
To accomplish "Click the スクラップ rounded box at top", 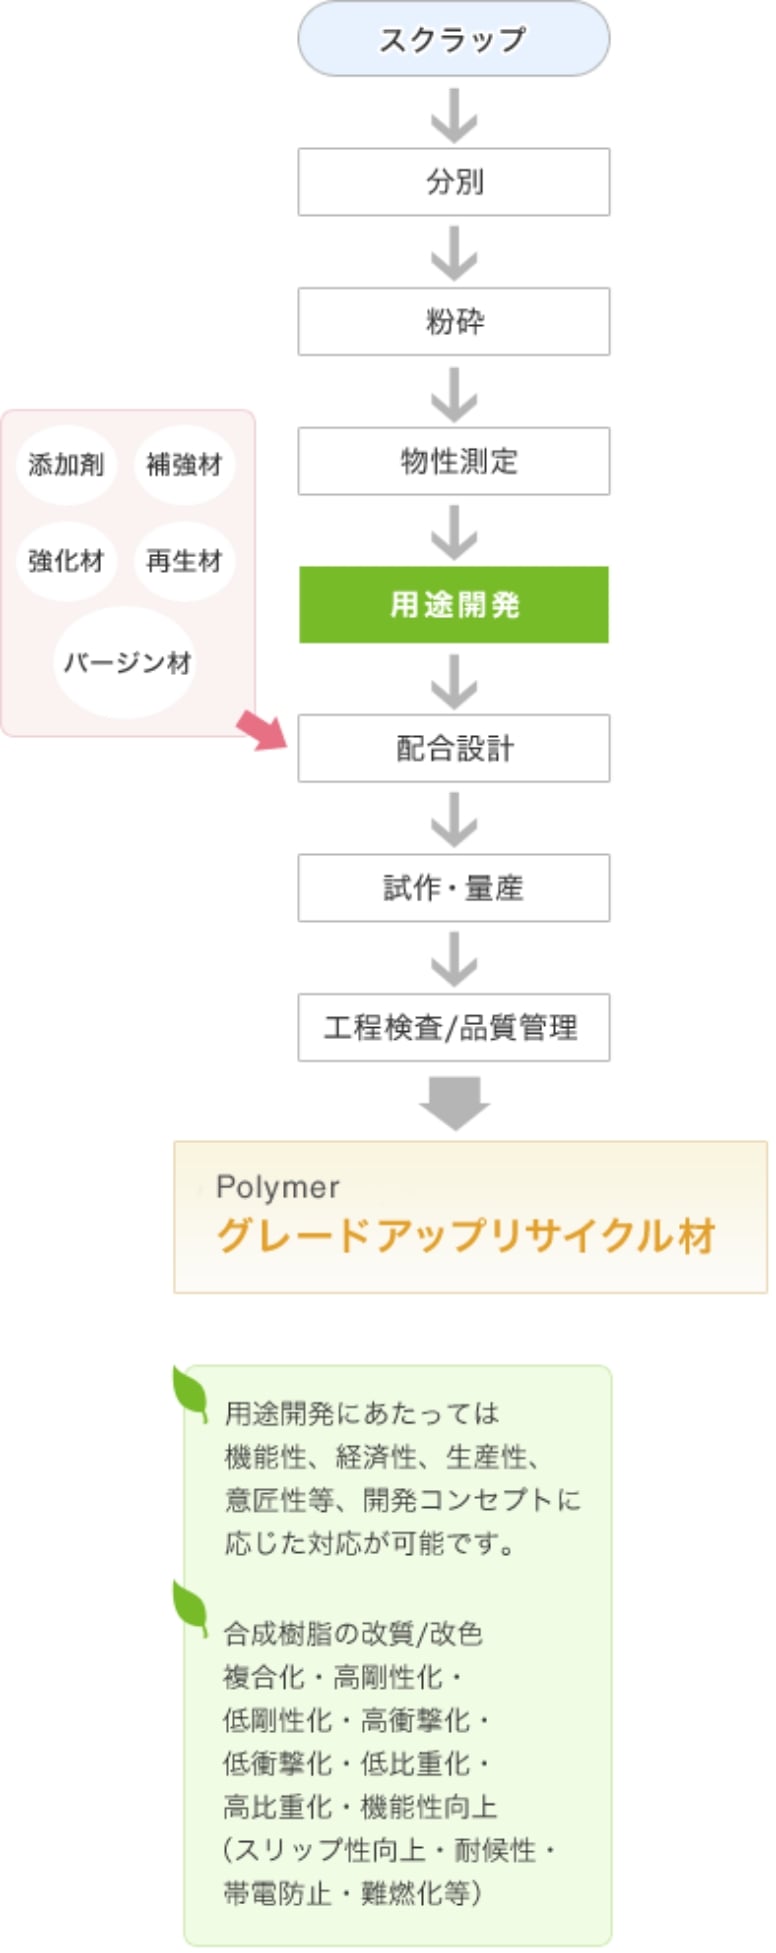I will coord(454,39).
